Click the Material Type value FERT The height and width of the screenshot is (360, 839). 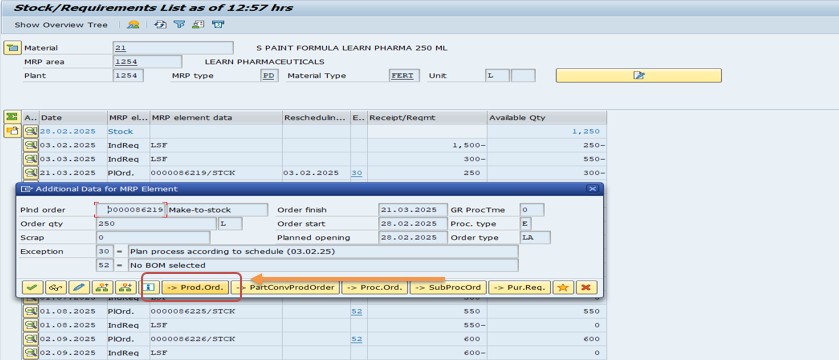[x=405, y=75]
